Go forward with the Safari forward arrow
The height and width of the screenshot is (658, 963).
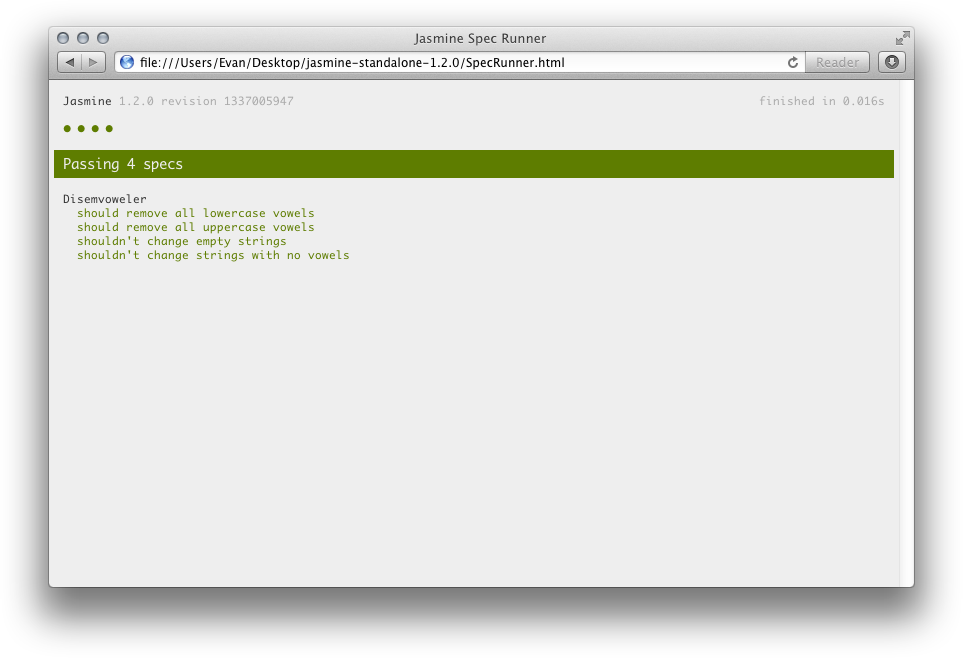93,62
